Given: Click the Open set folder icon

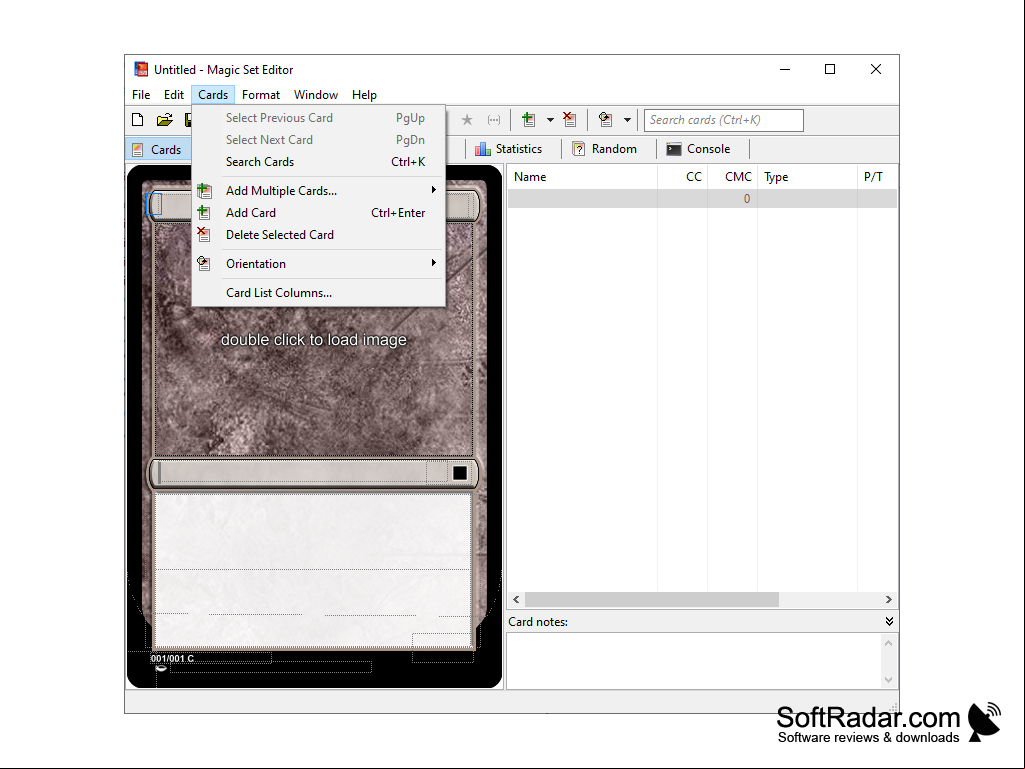Looking at the screenshot, I should (x=164, y=120).
